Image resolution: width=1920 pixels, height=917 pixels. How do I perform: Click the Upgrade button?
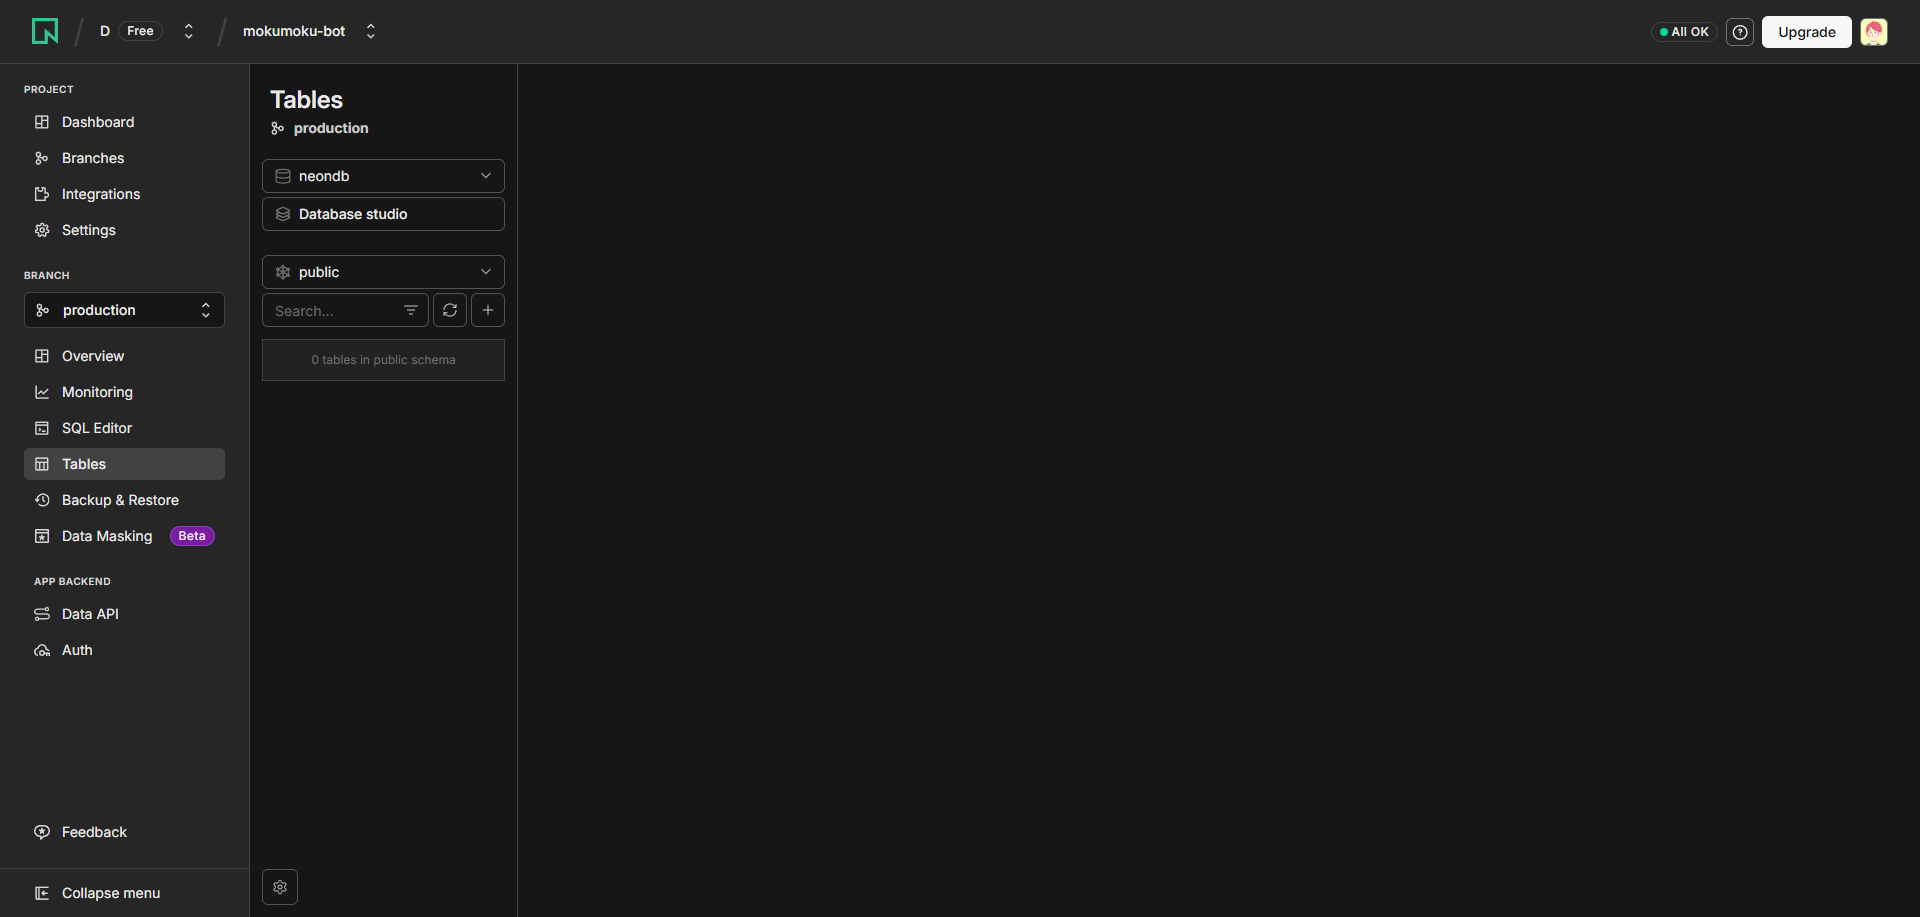tap(1806, 32)
